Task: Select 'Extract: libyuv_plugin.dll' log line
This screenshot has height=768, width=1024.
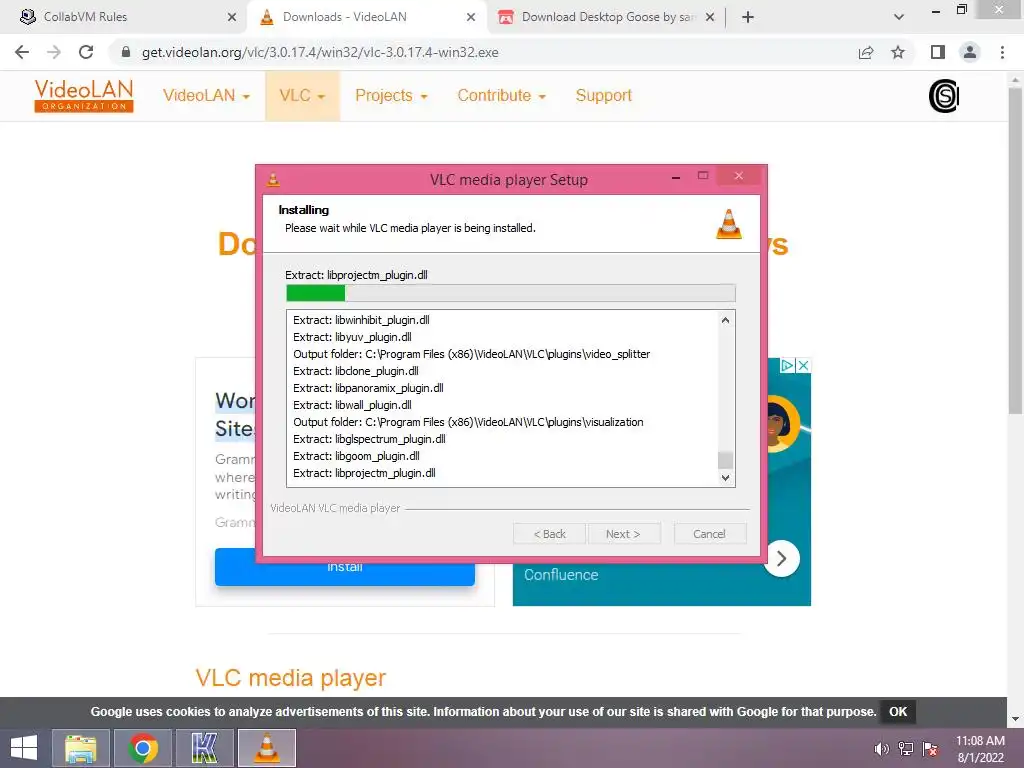Action: [352, 337]
